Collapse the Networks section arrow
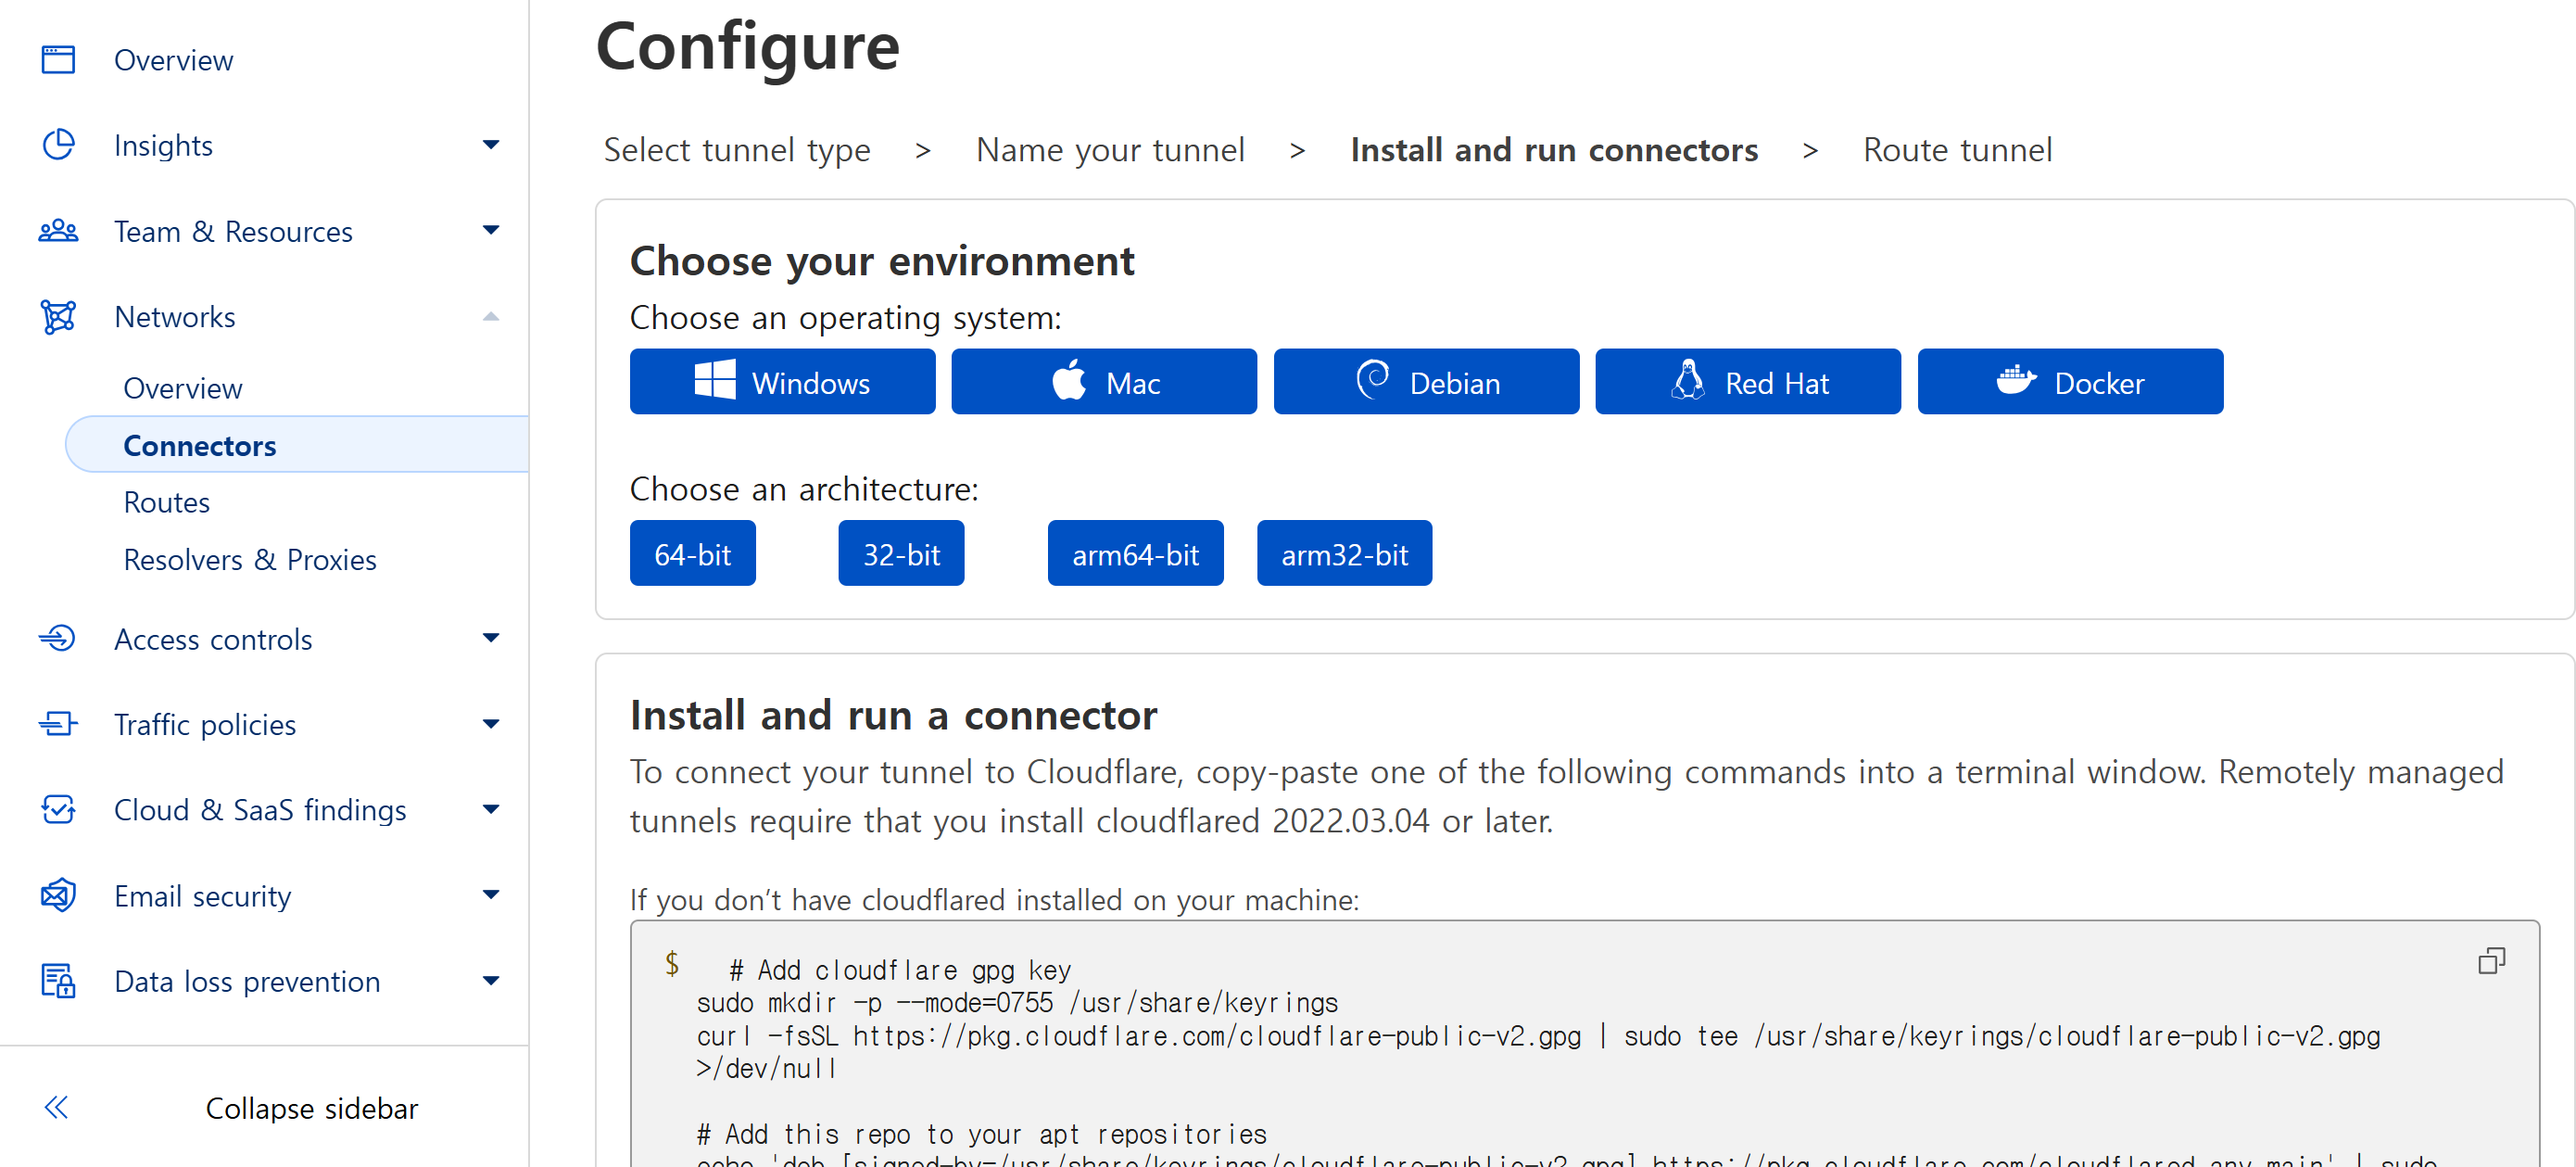Image resolution: width=2576 pixels, height=1167 pixels. [x=490, y=317]
